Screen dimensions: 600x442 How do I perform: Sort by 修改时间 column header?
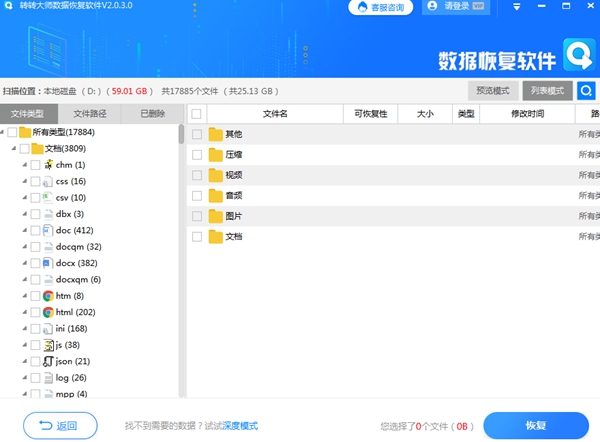pyautogui.click(x=527, y=114)
